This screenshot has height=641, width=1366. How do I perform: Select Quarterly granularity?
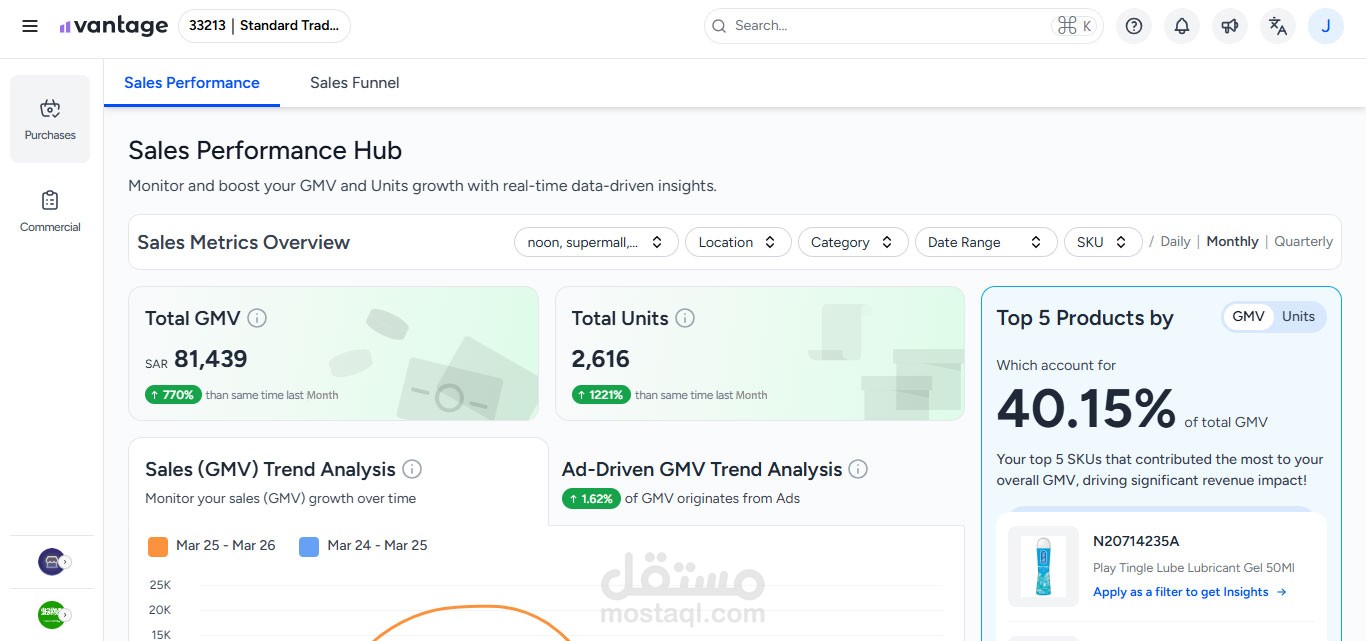(1303, 242)
